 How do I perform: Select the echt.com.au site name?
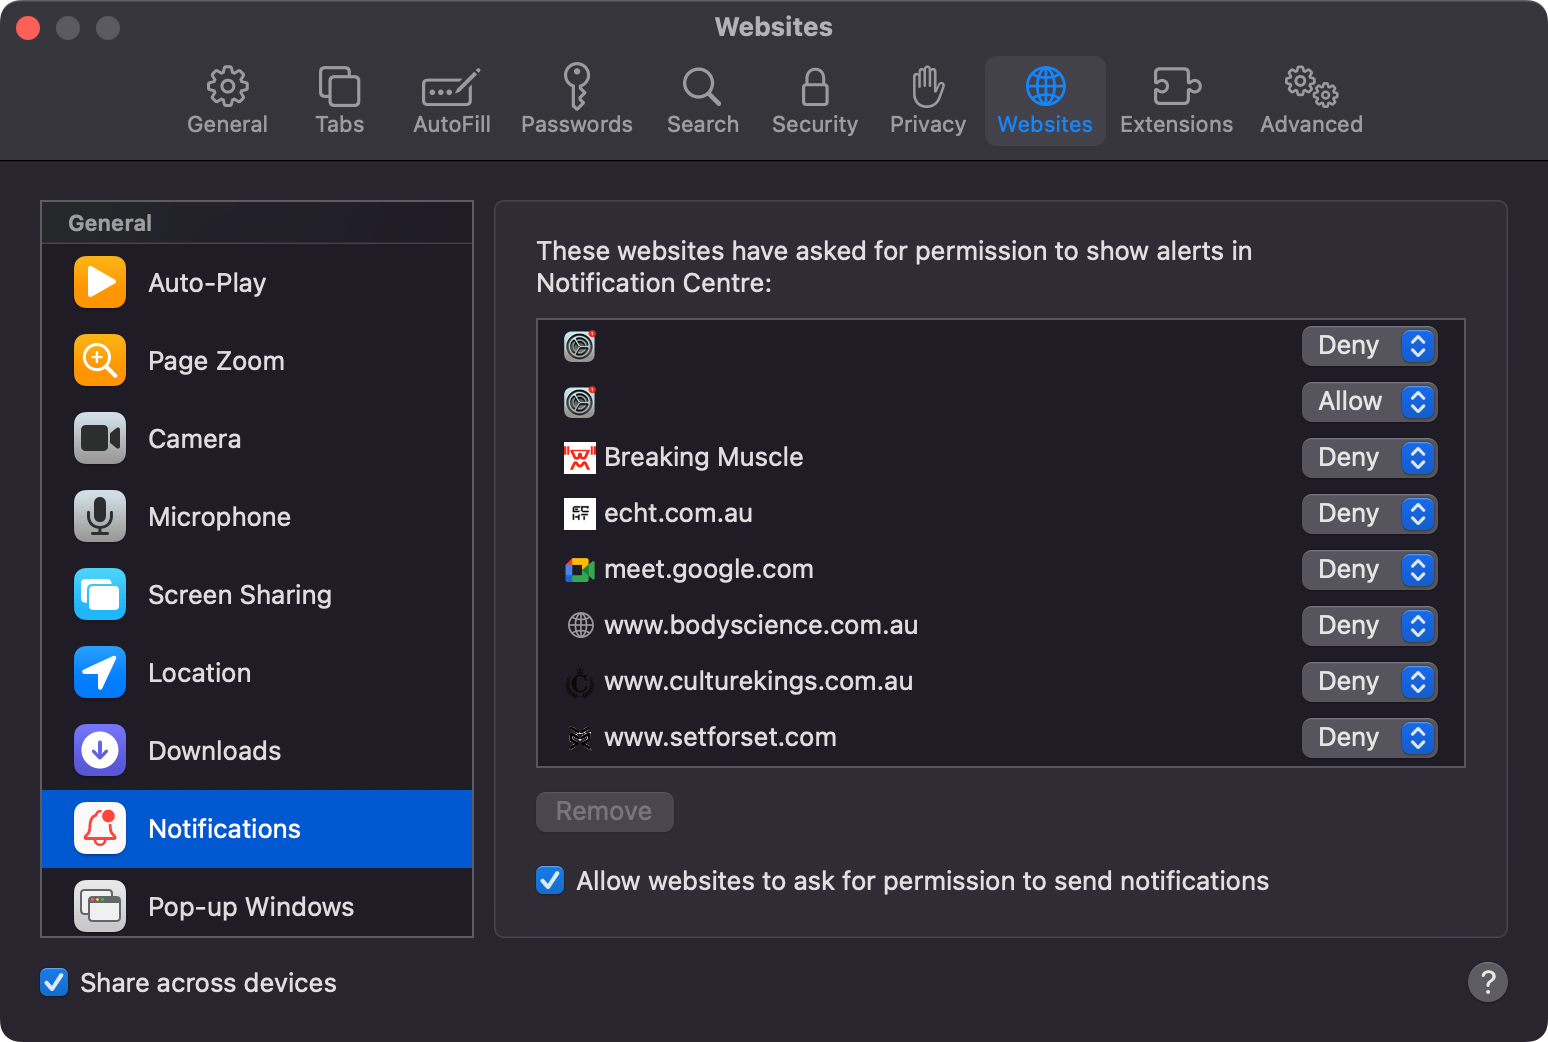pyautogui.click(x=678, y=513)
